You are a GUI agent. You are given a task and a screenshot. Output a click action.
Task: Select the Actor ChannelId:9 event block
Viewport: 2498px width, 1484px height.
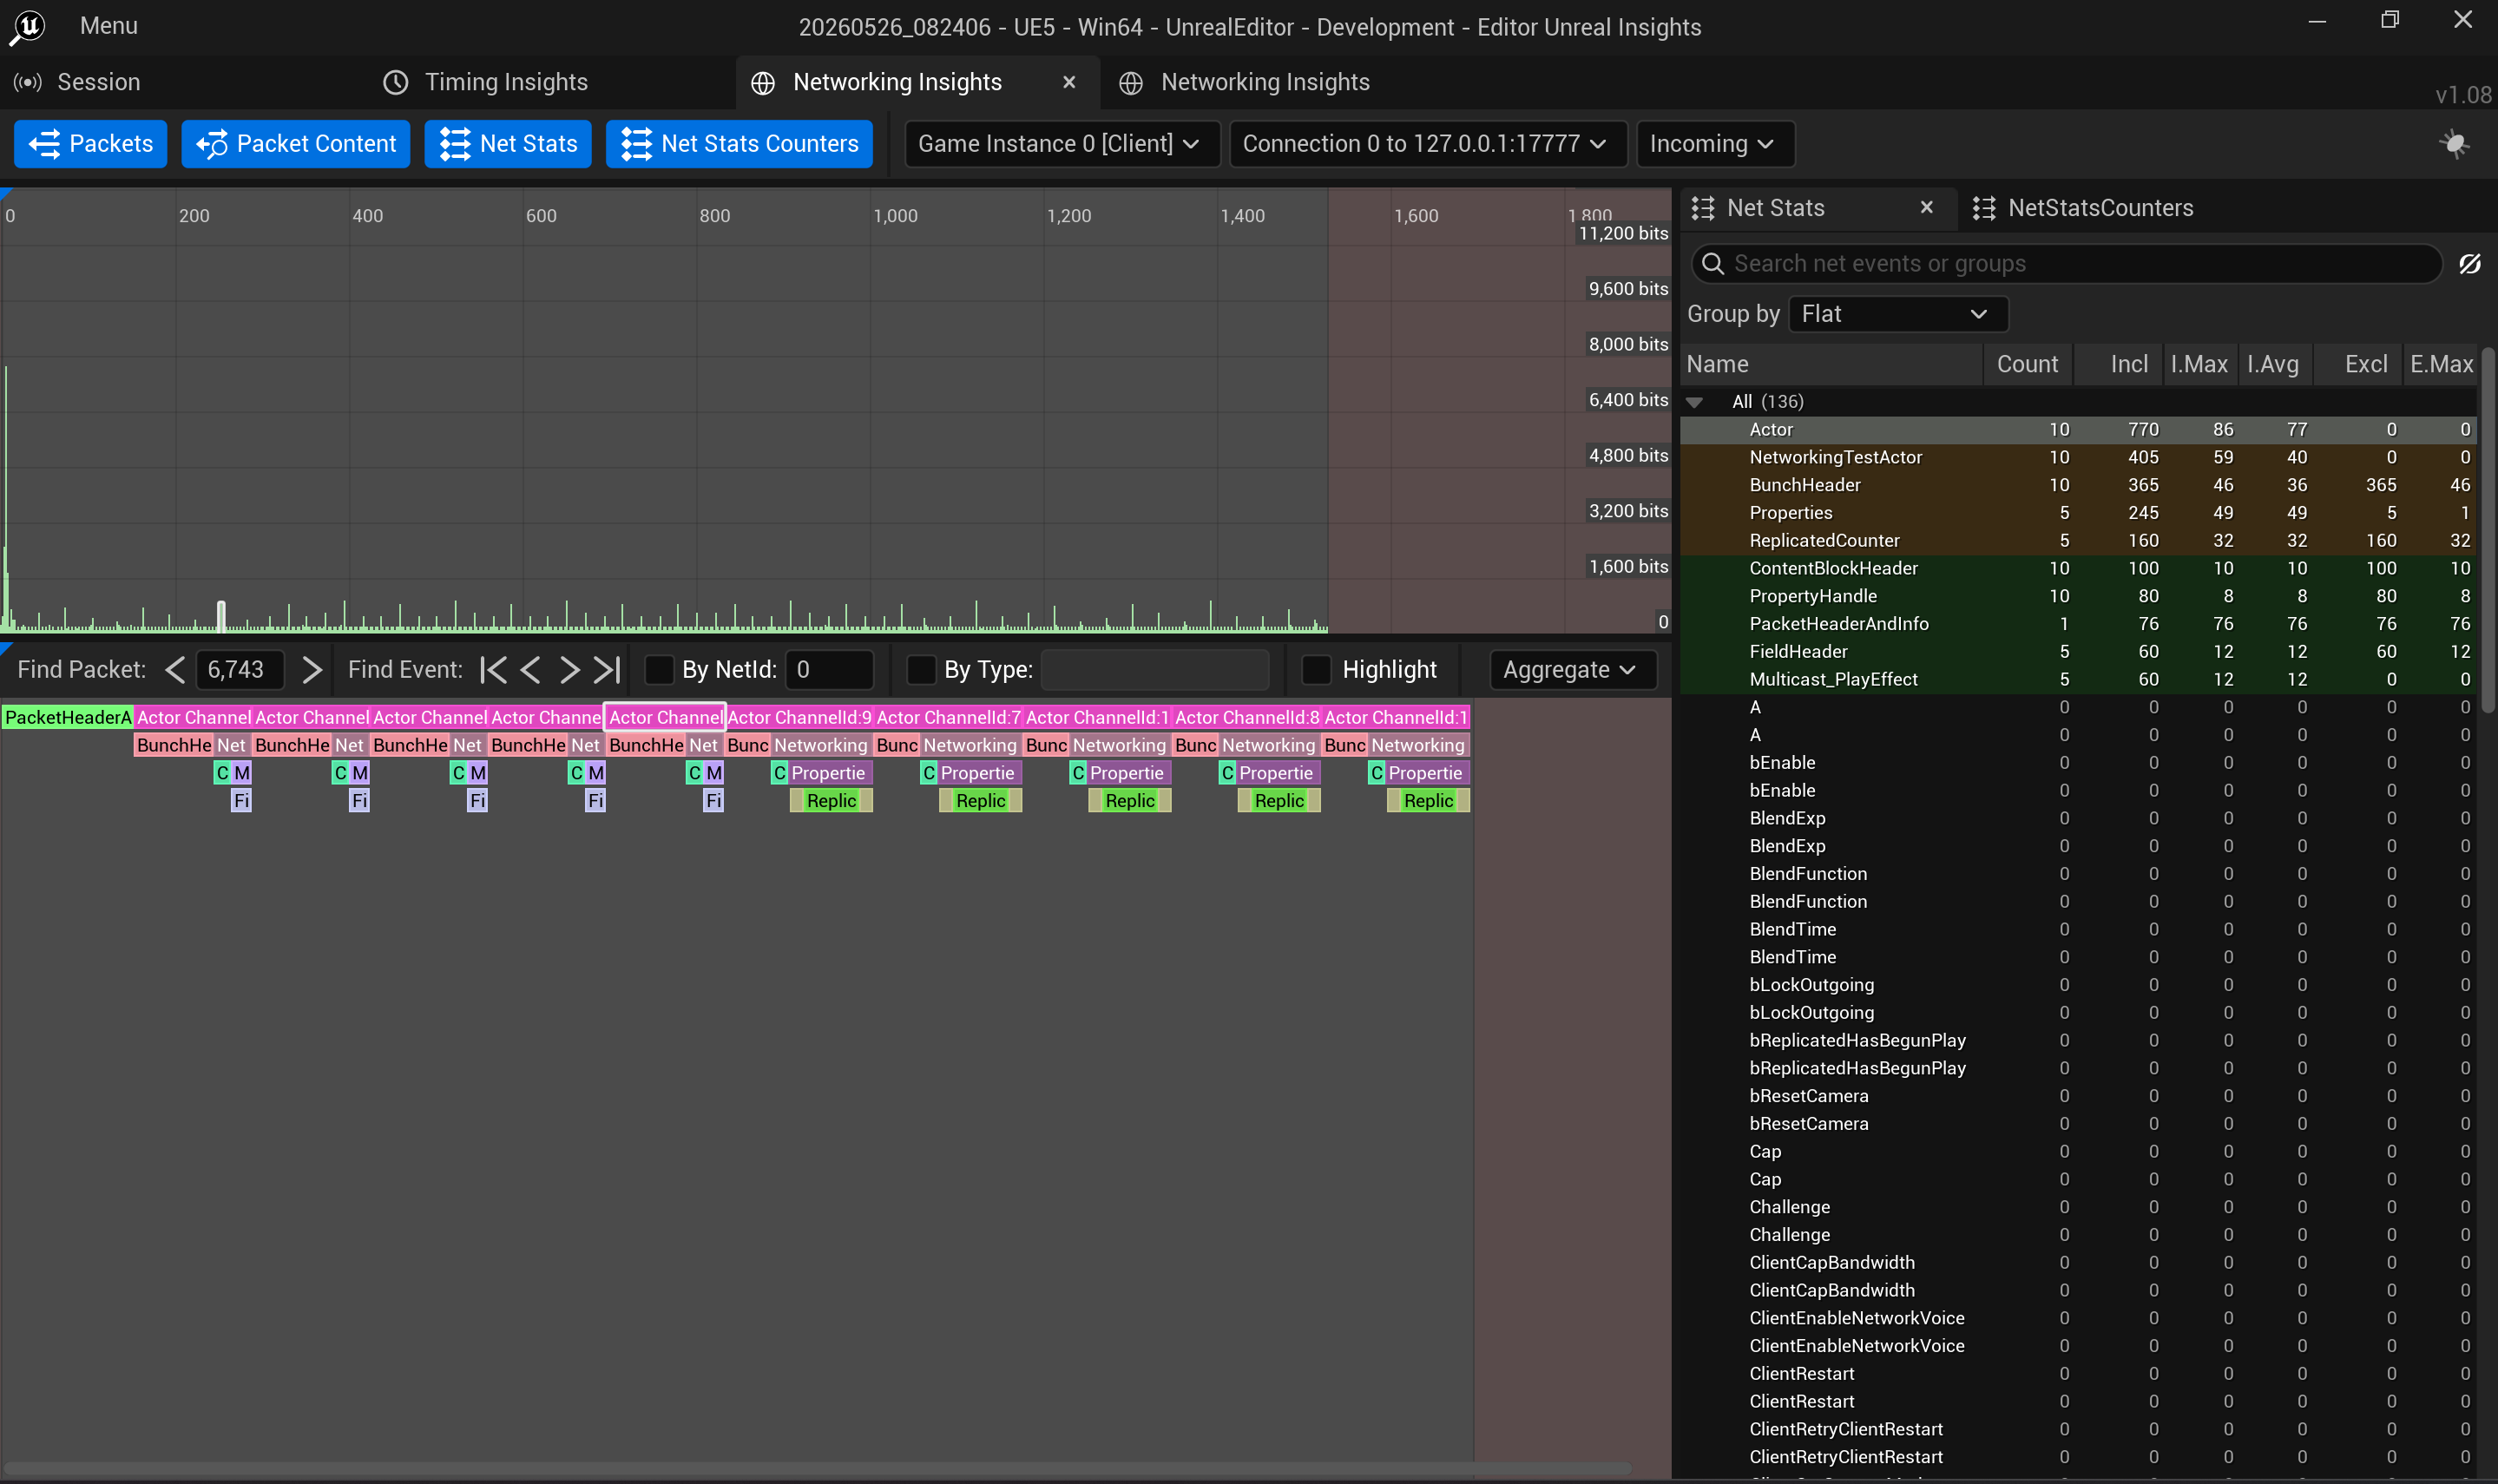coord(799,718)
